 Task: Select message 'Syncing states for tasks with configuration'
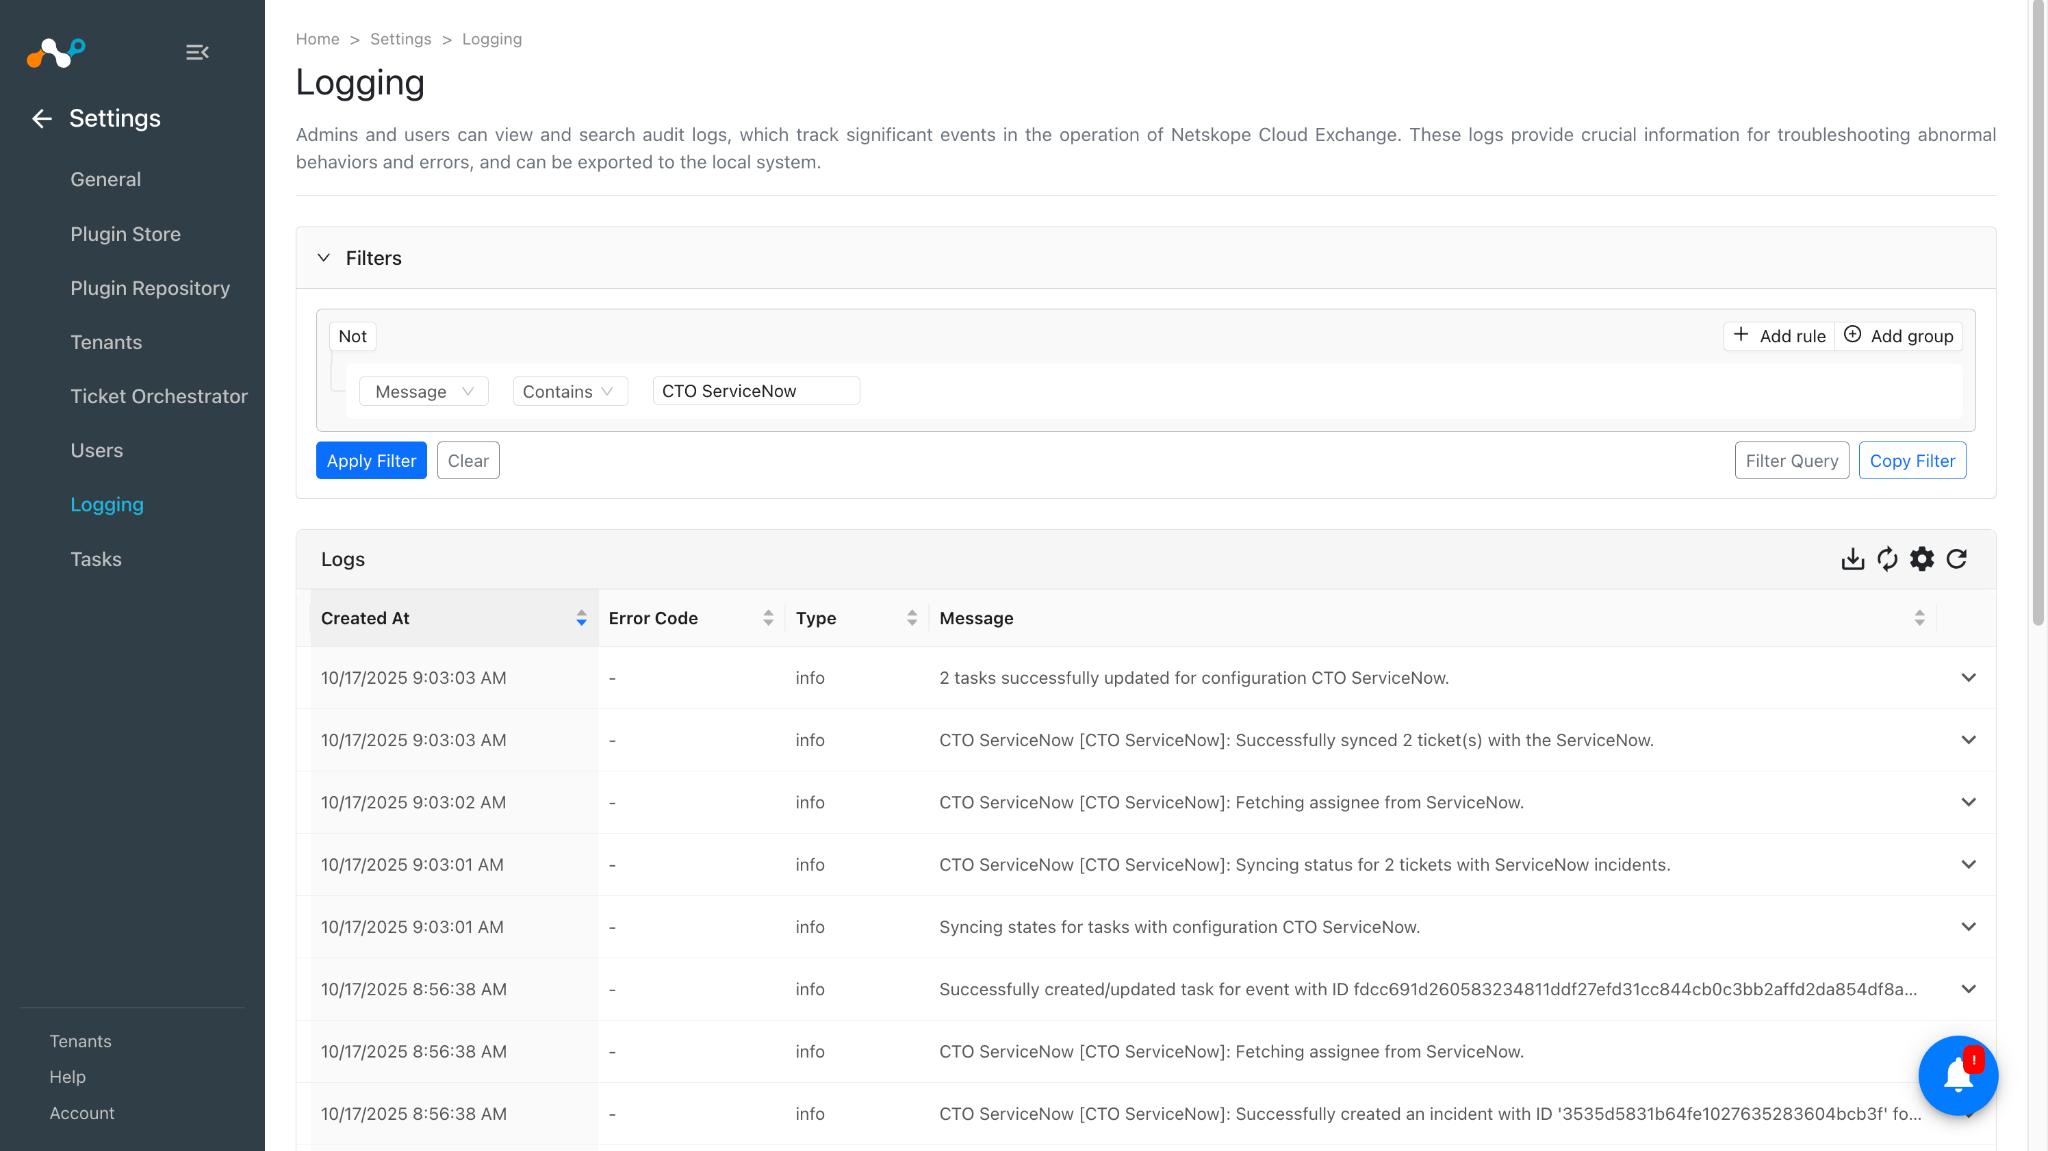click(1179, 927)
